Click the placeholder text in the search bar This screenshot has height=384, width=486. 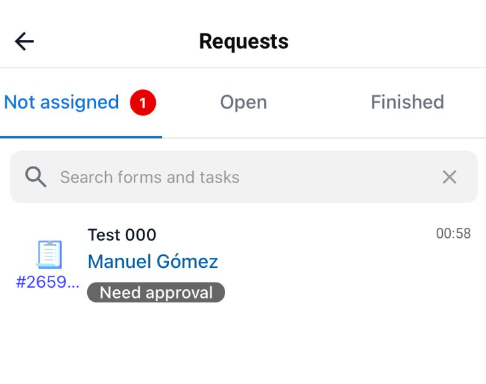pos(150,177)
